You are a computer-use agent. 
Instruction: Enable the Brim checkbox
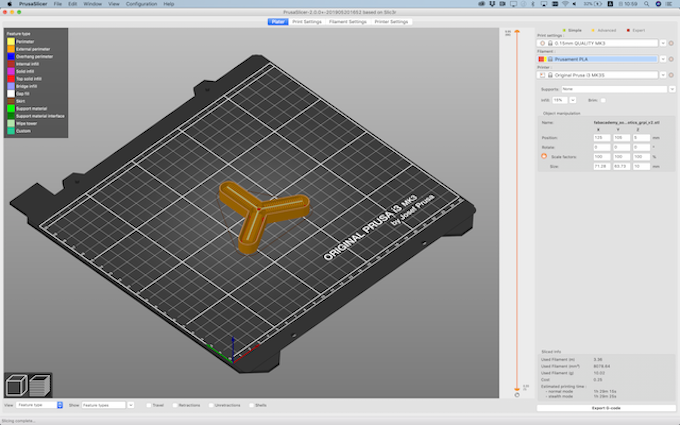603,100
